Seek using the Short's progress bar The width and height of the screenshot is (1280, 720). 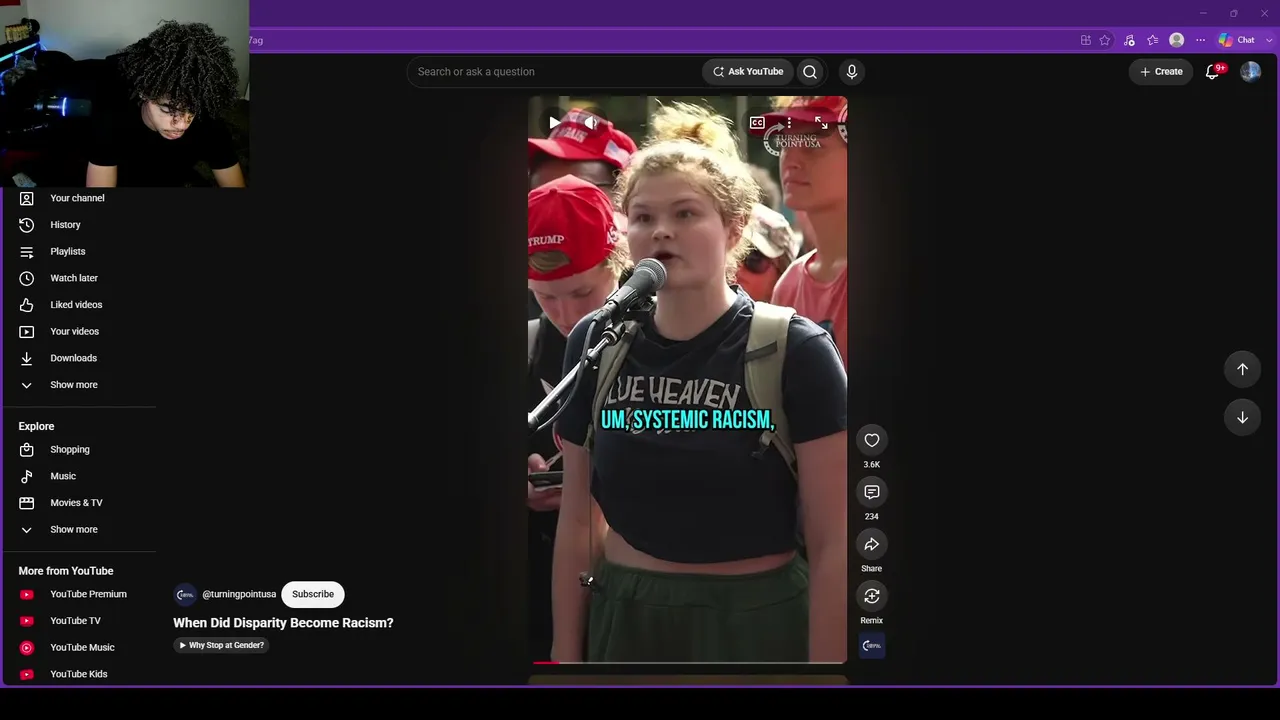[x=688, y=662]
